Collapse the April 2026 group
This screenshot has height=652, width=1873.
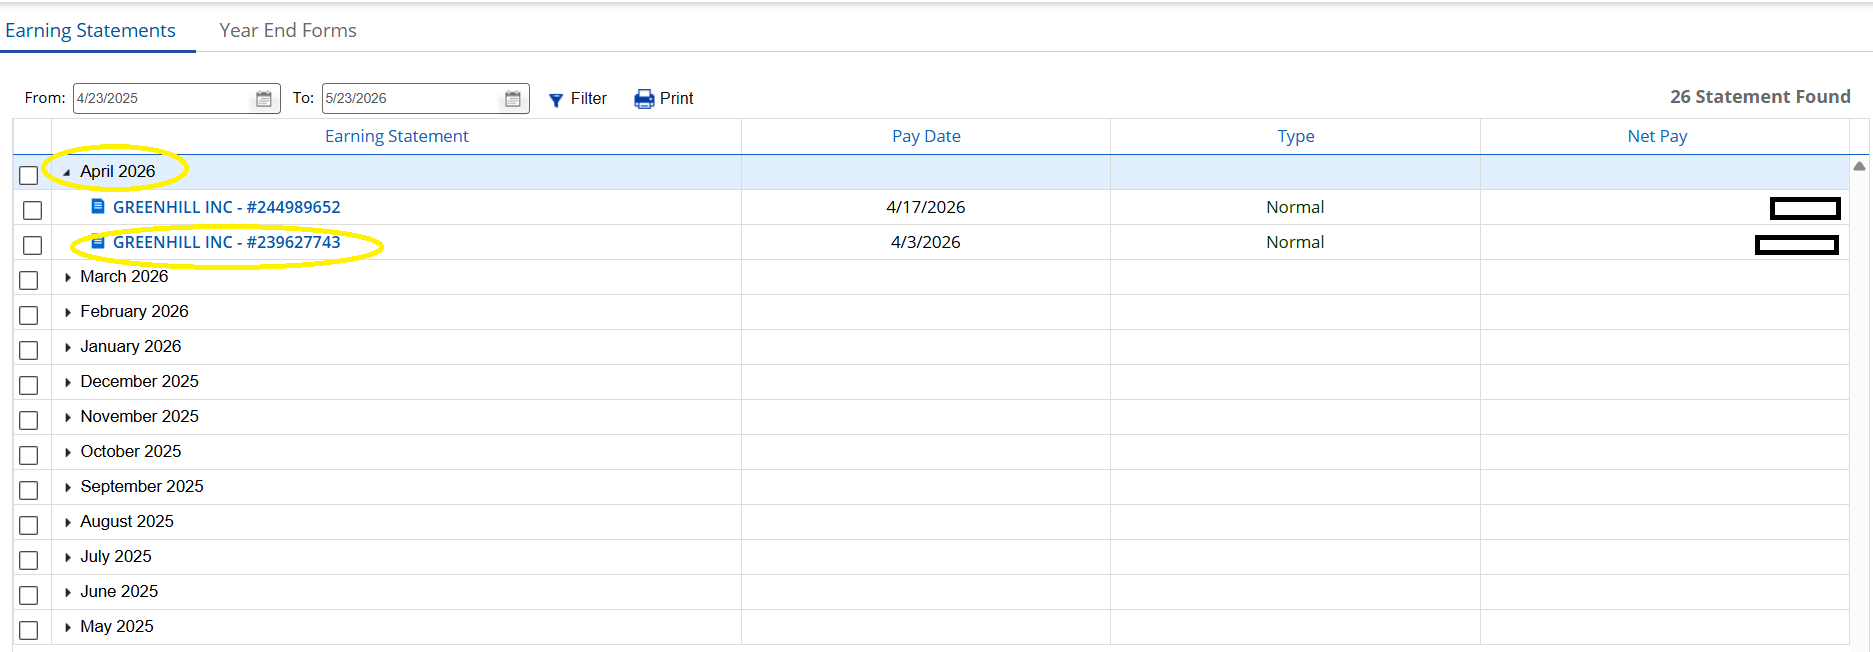pos(67,173)
